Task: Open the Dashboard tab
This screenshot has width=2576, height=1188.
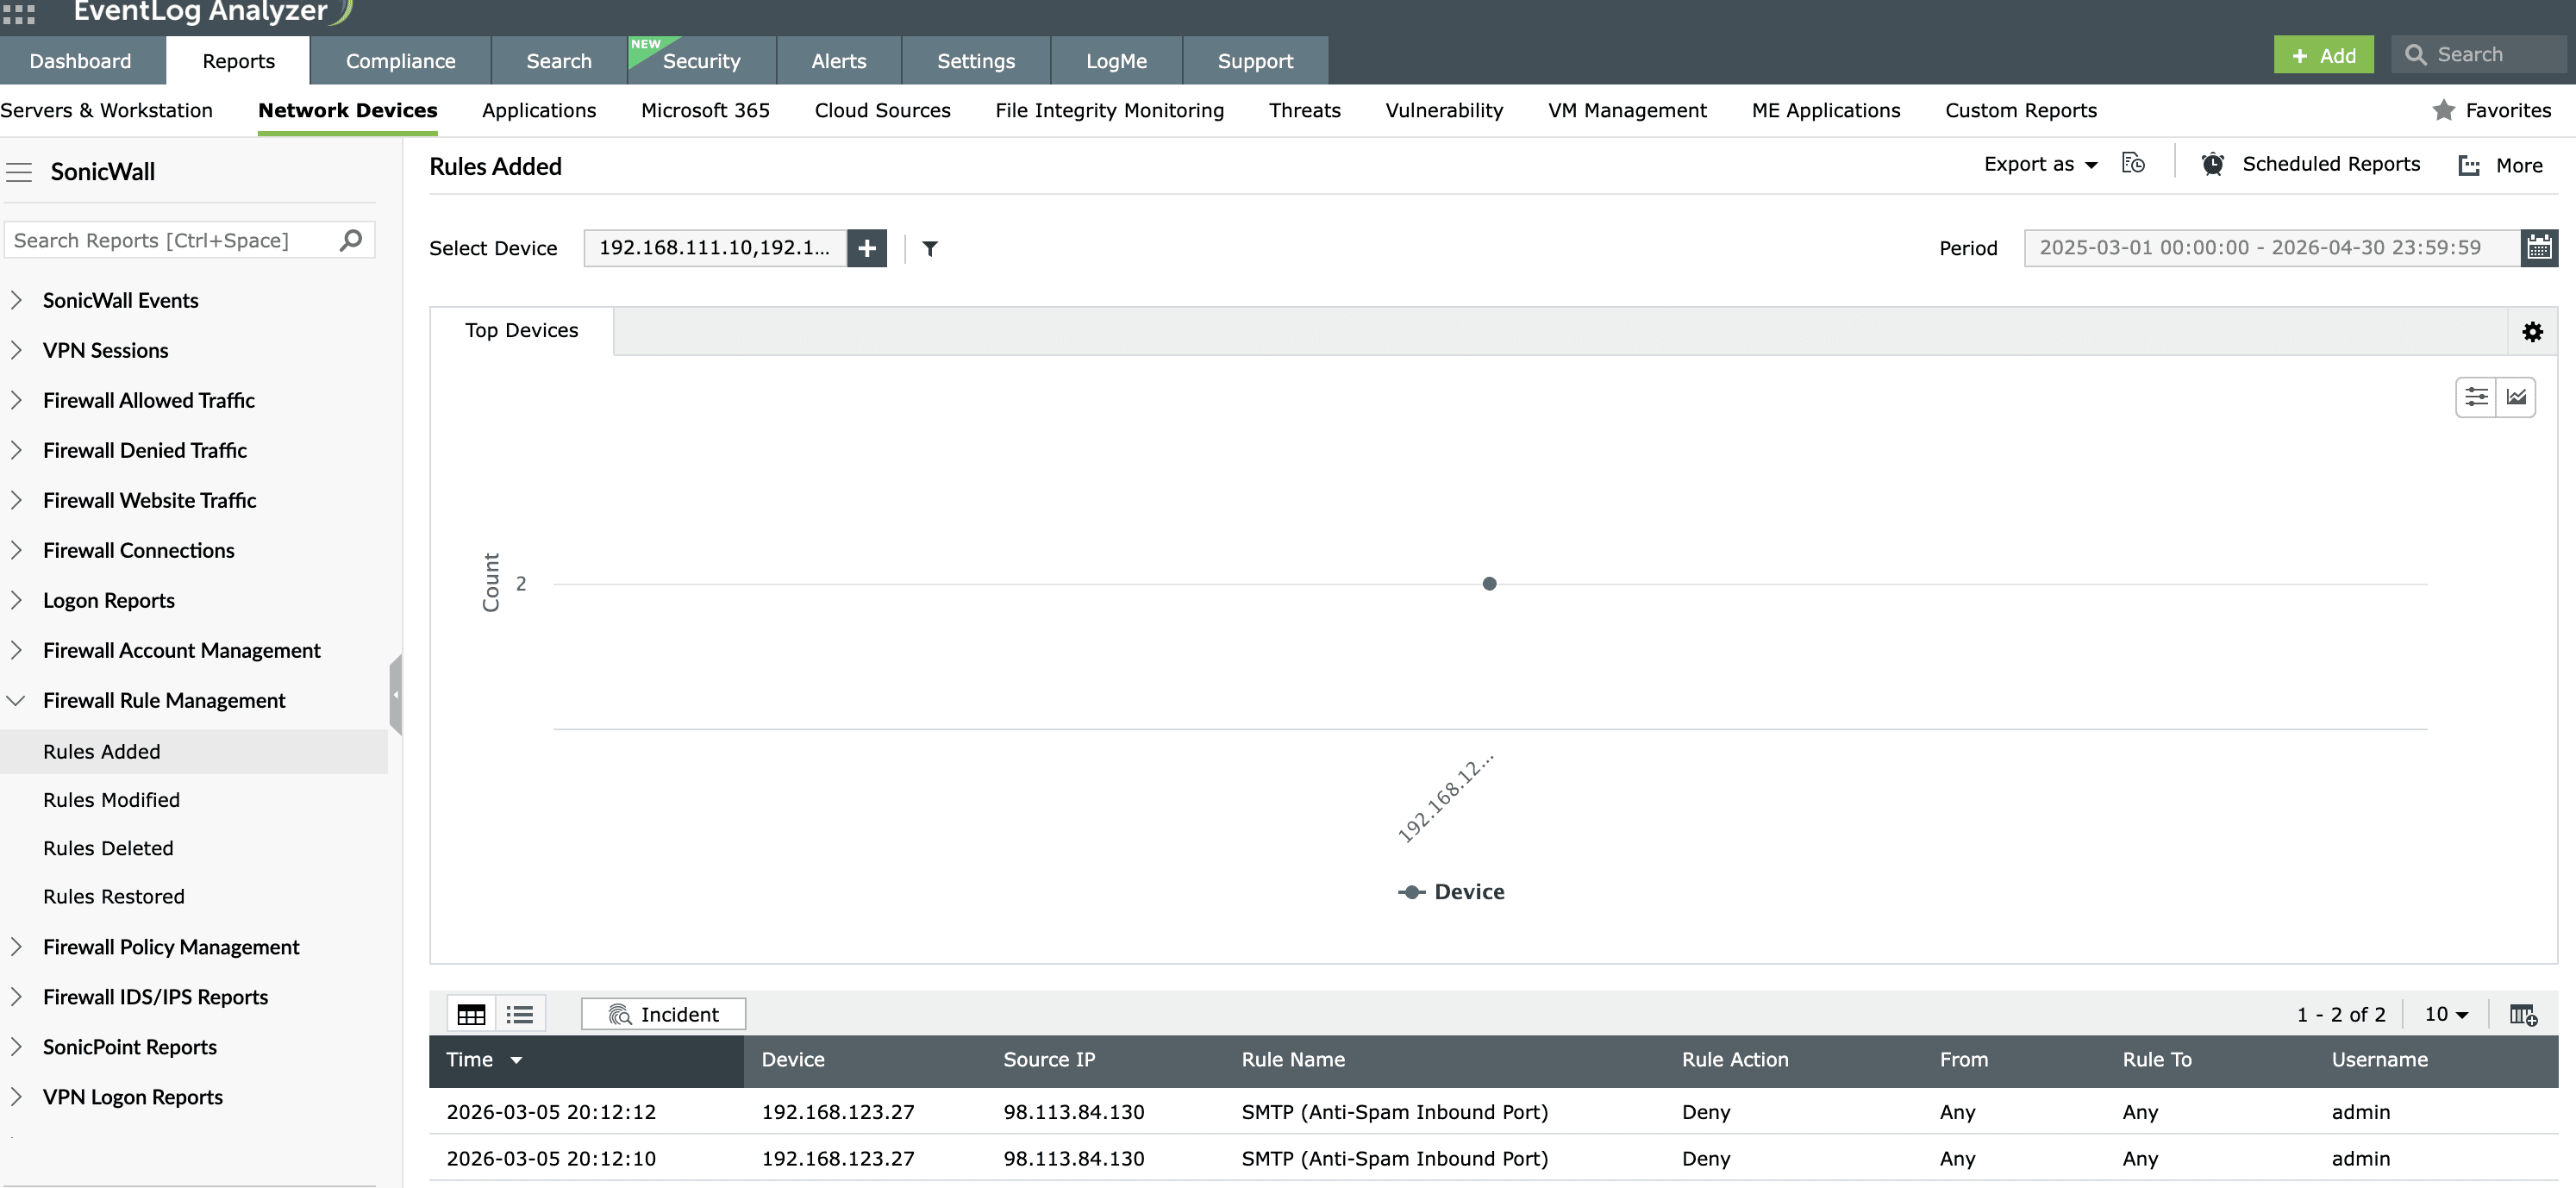Action: tap(81, 61)
